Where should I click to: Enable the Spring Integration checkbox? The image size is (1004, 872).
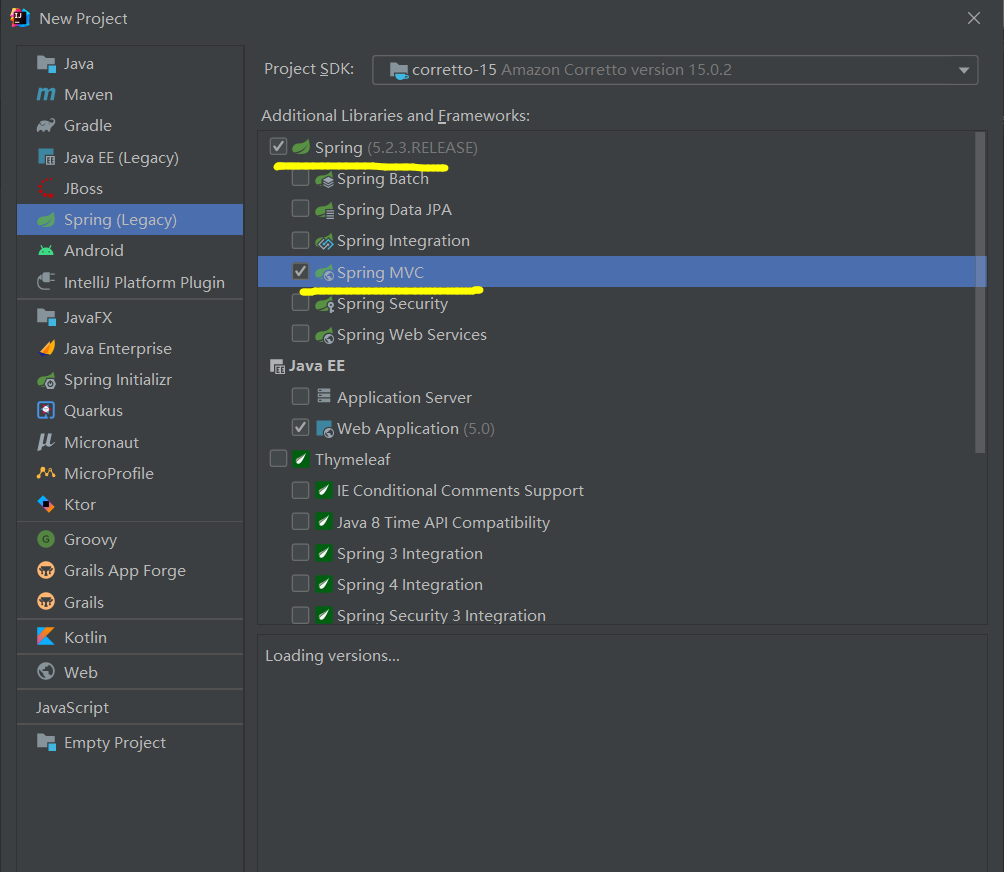pyautogui.click(x=300, y=240)
